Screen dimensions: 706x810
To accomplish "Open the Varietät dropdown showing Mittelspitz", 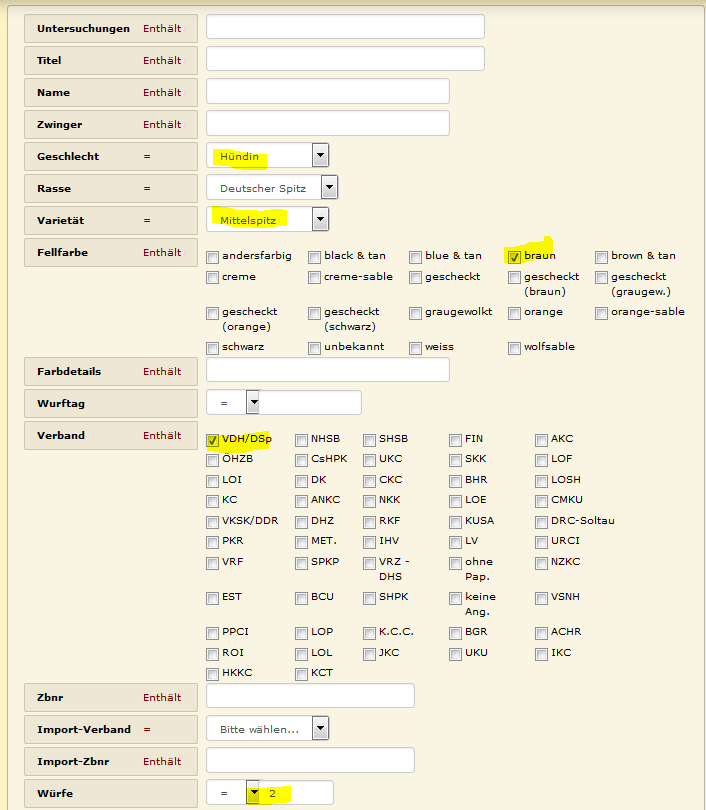I will [x=320, y=219].
